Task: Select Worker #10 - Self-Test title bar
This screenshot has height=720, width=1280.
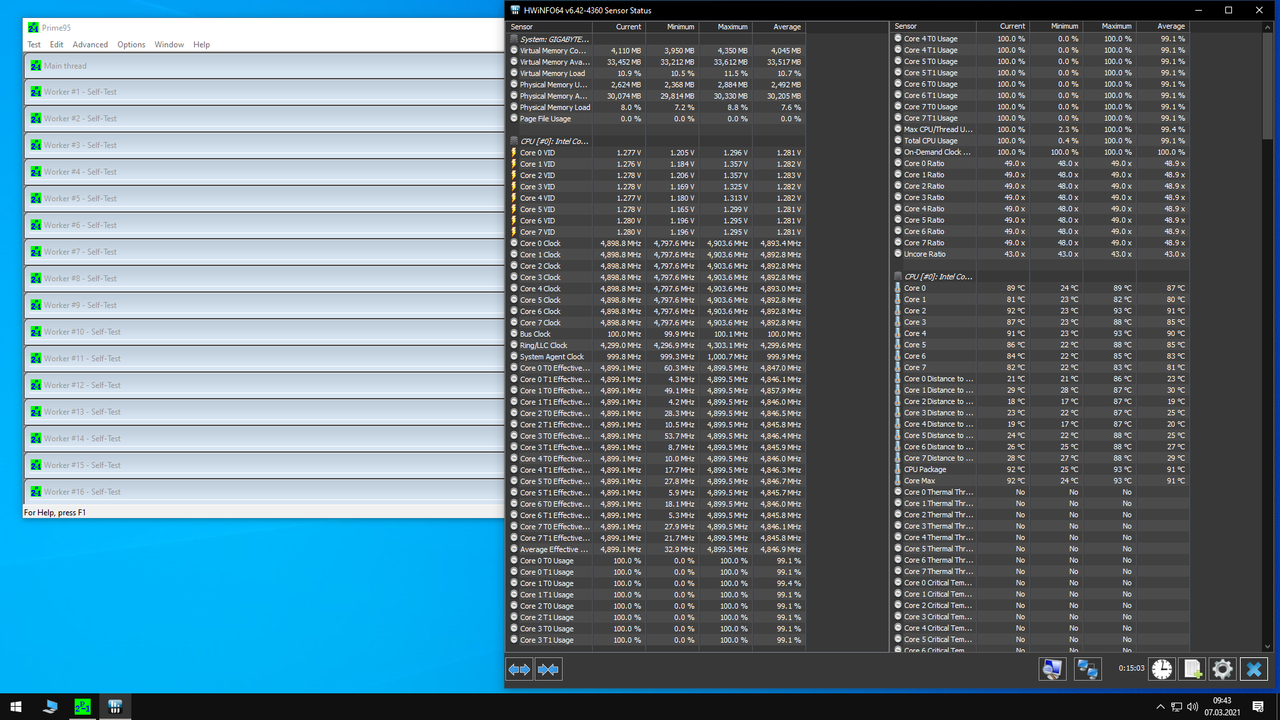Action: [x=264, y=332]
